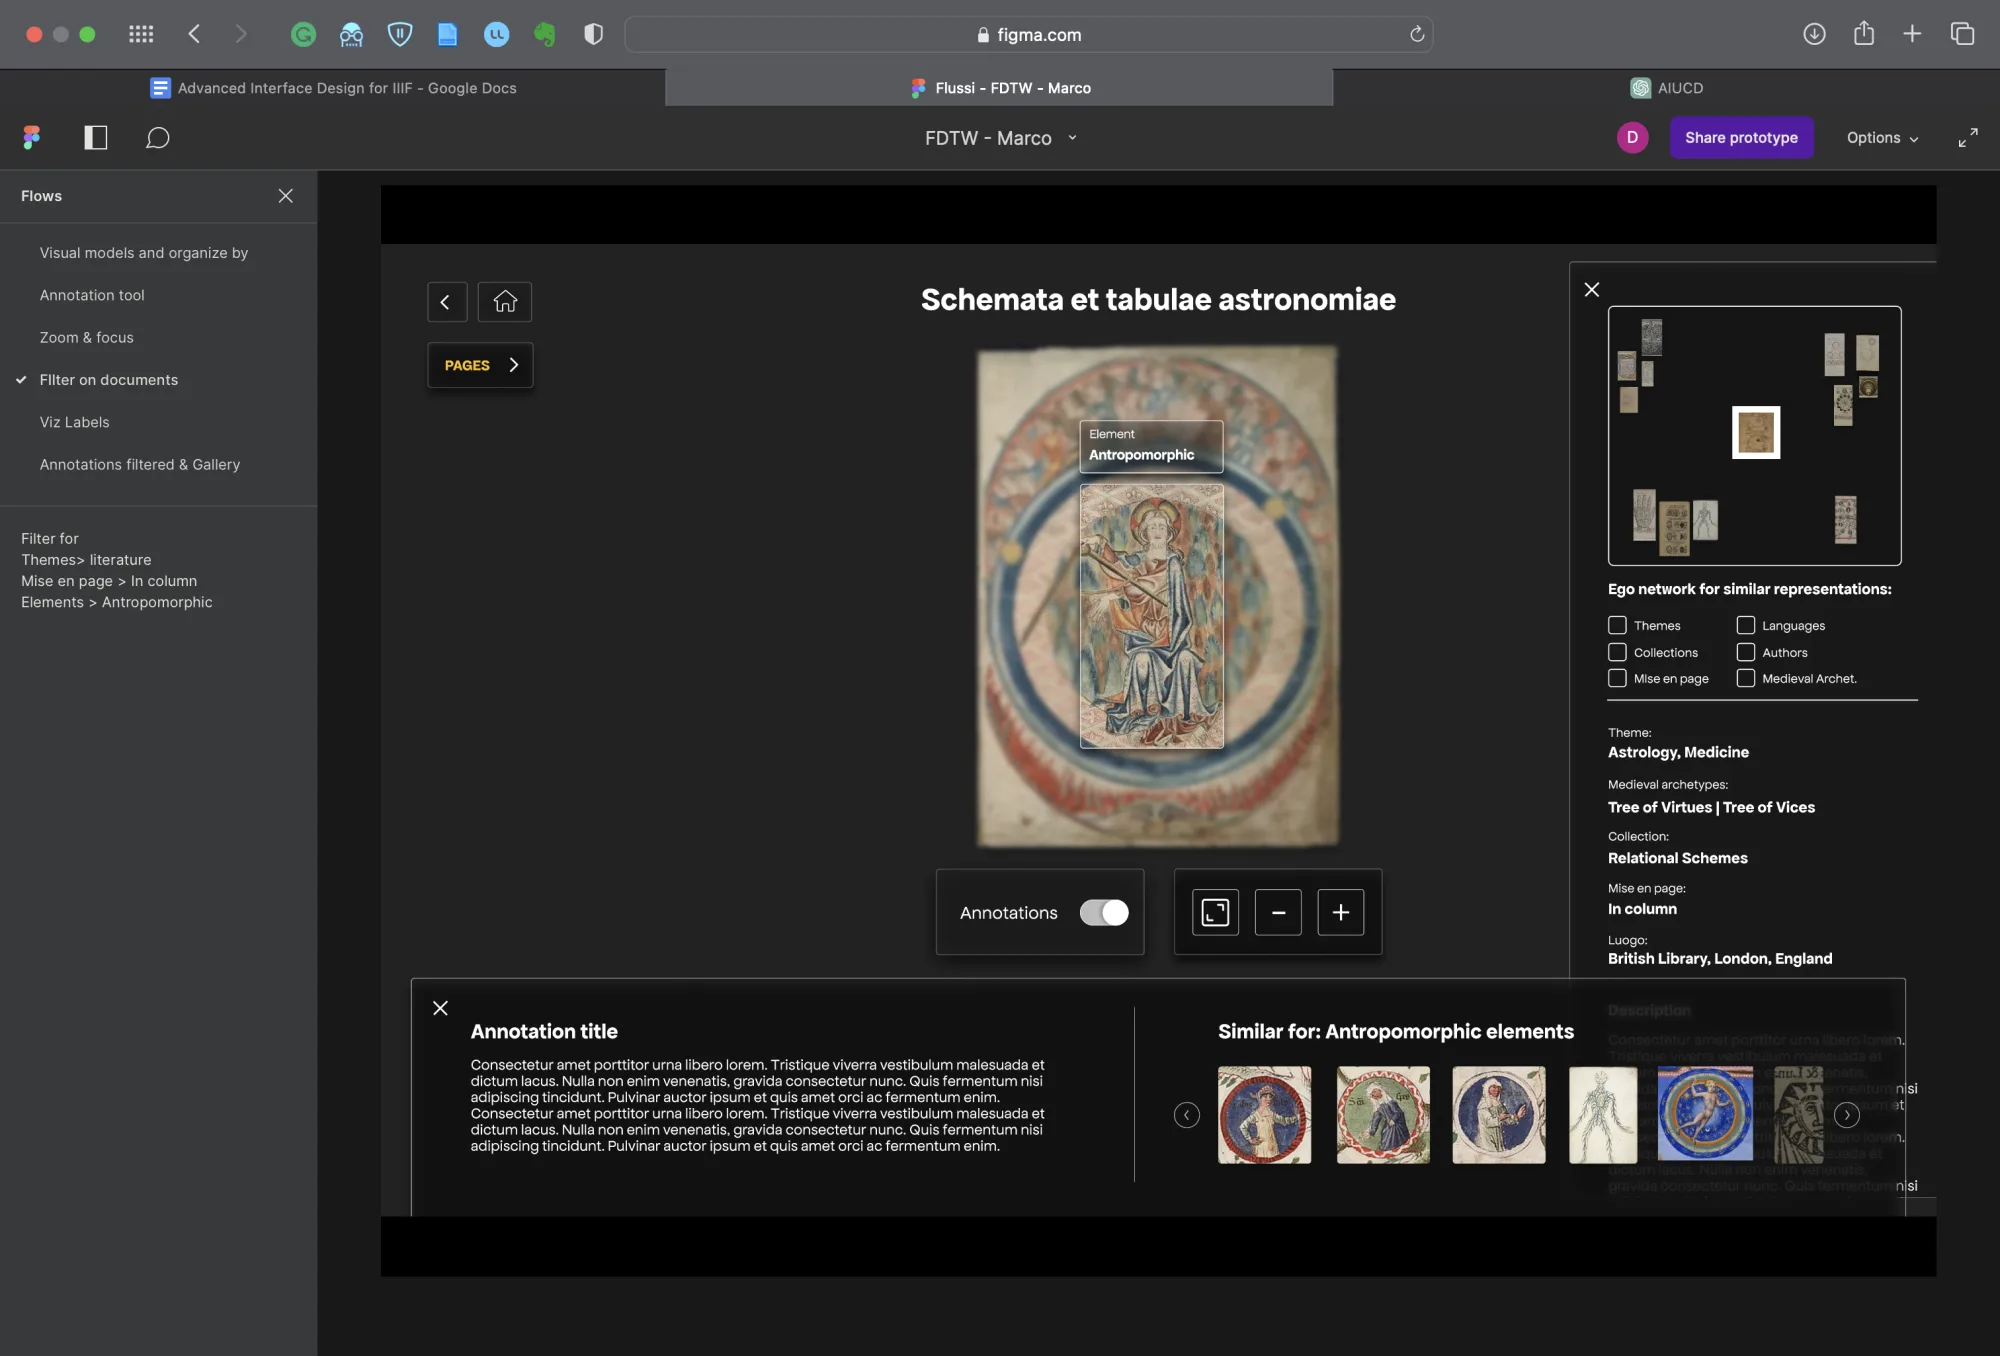Click the prototype back arrow button

click(x=447, y=302)
